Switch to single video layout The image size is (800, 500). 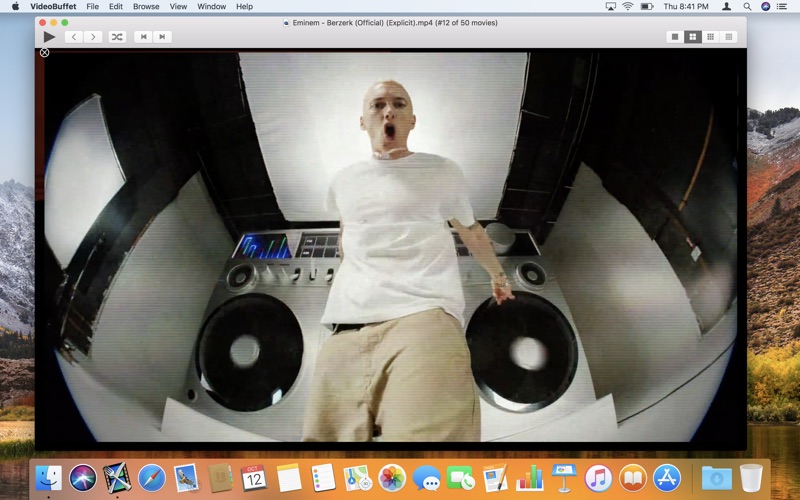click(675, 37)
